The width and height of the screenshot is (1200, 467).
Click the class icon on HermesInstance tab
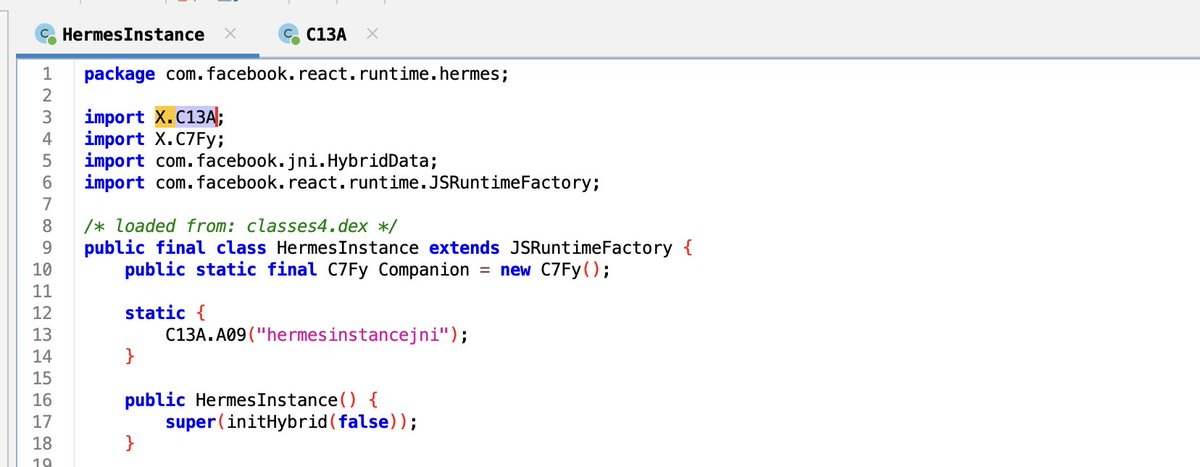click(x=45, y=35)
